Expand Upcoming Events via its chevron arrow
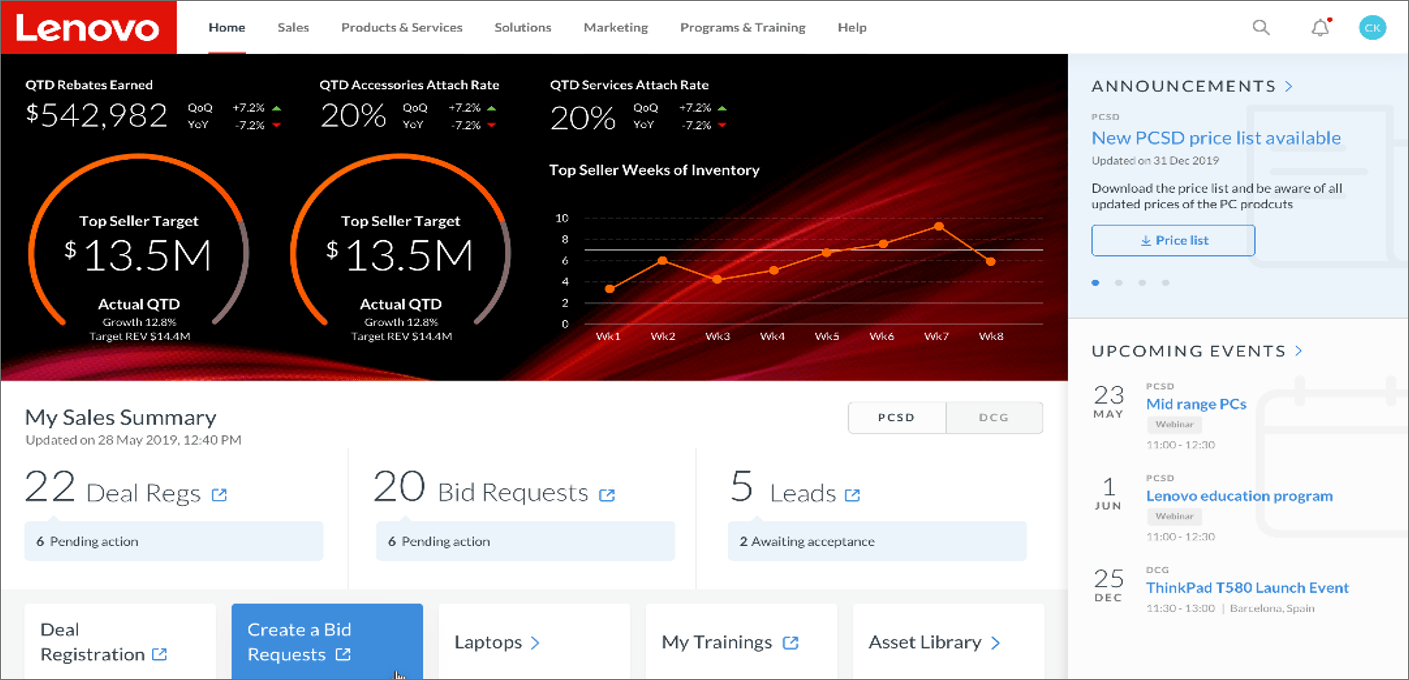Screen dimensions: 1409x680 tap(1299, 351)
